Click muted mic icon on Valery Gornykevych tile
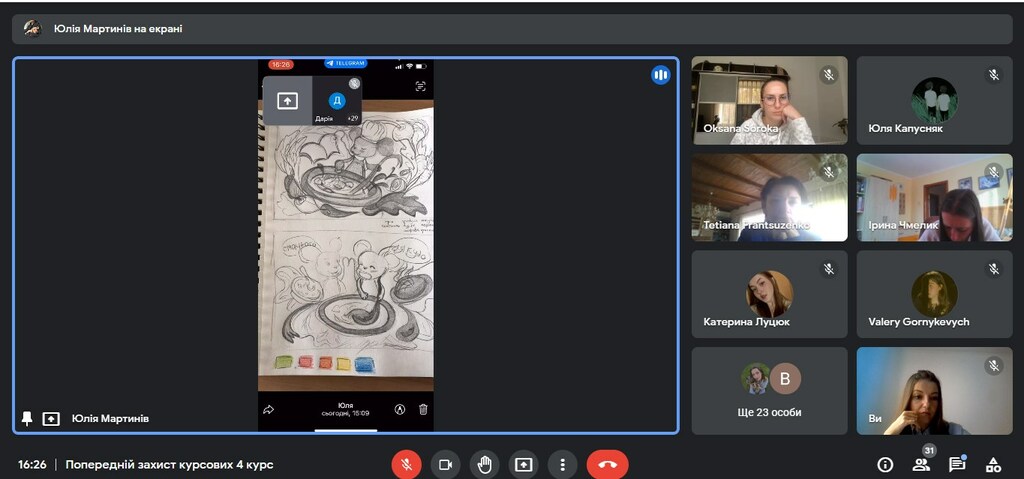This screenshot has height=479, width=1024. point(994,269)
